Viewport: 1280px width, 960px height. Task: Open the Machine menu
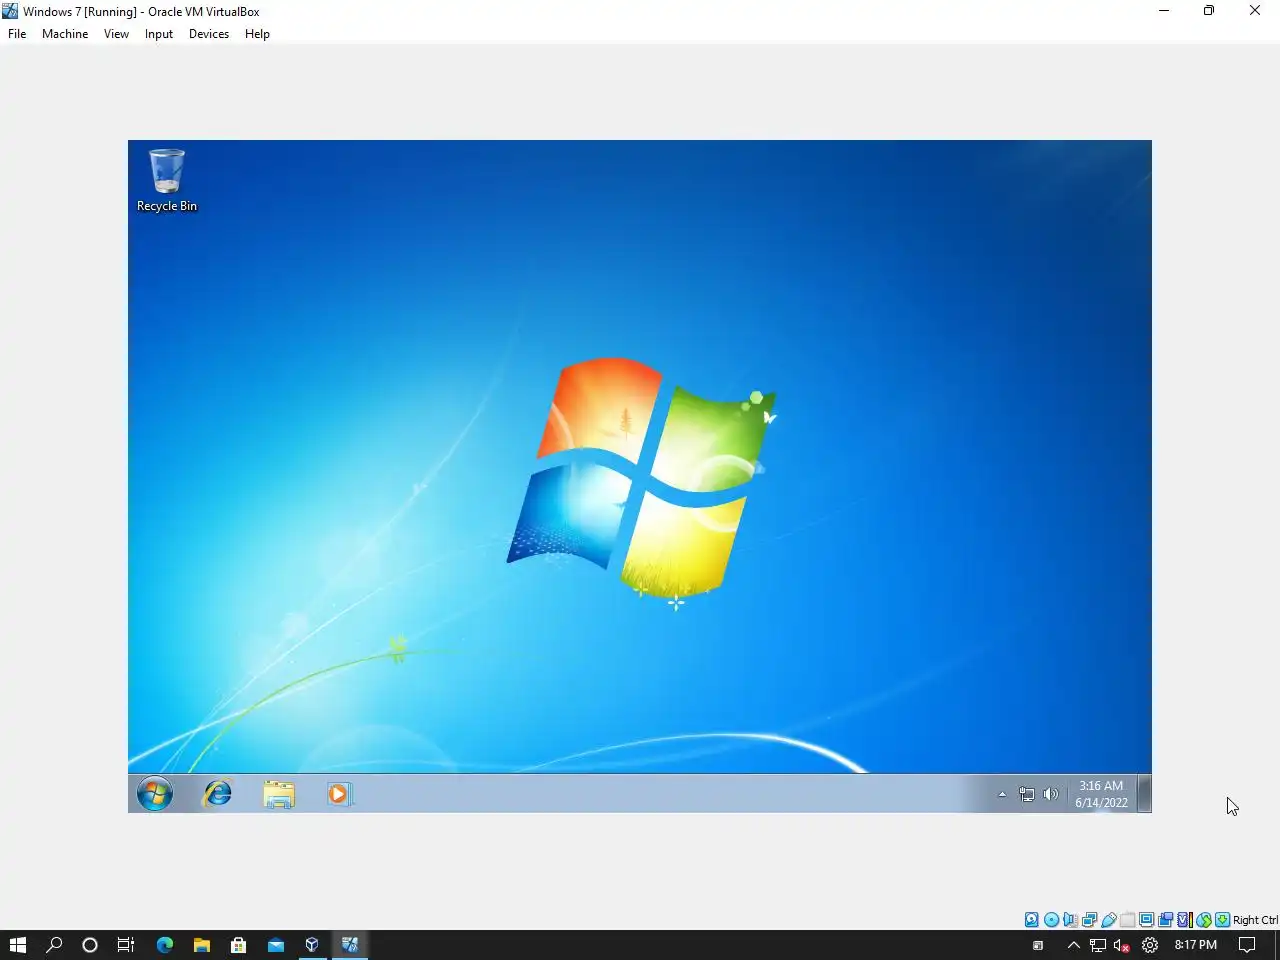(x=65, y=34)
